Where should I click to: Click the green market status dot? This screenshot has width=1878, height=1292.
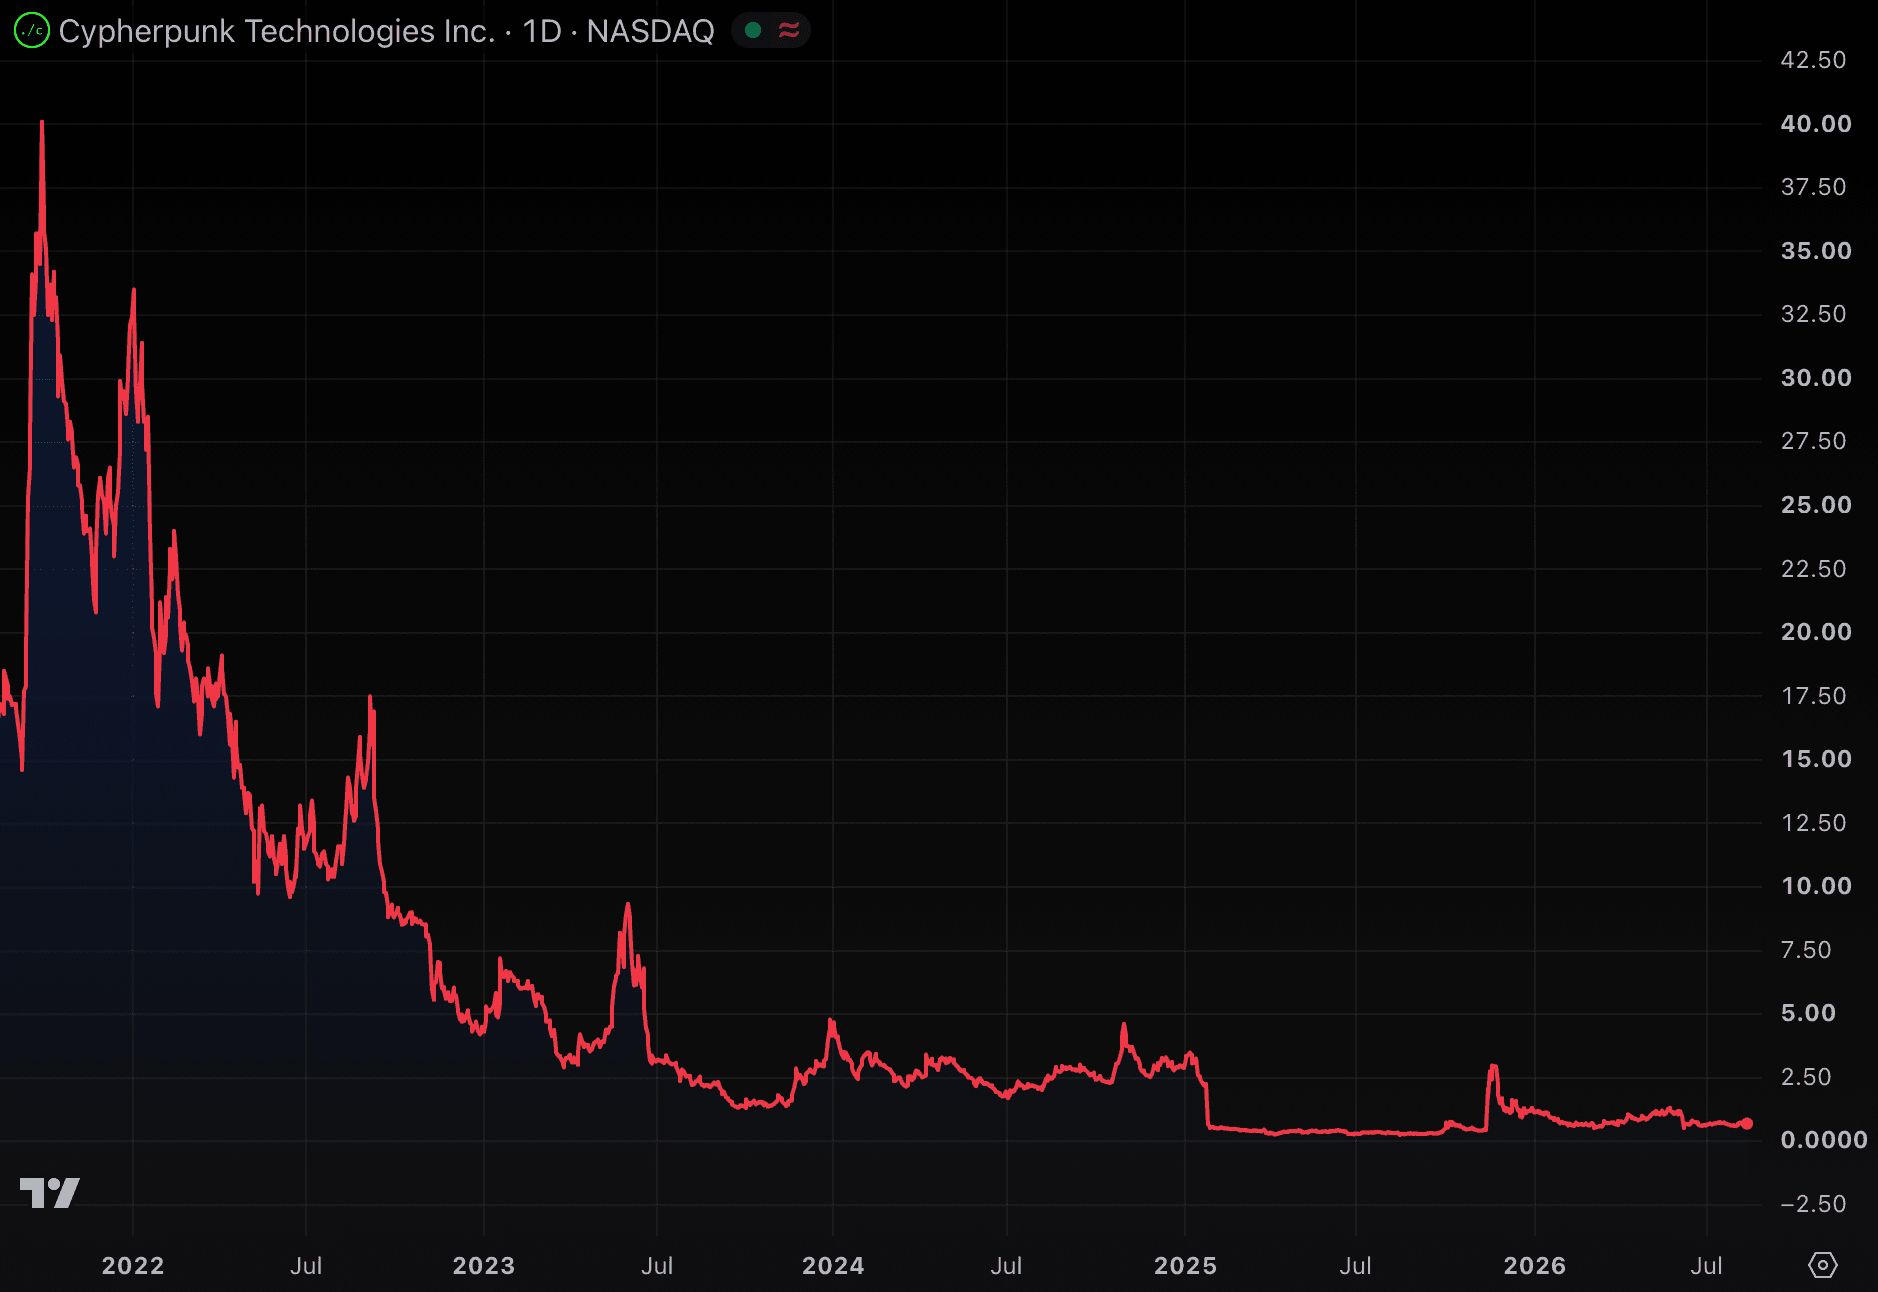(x=754, y=31)
